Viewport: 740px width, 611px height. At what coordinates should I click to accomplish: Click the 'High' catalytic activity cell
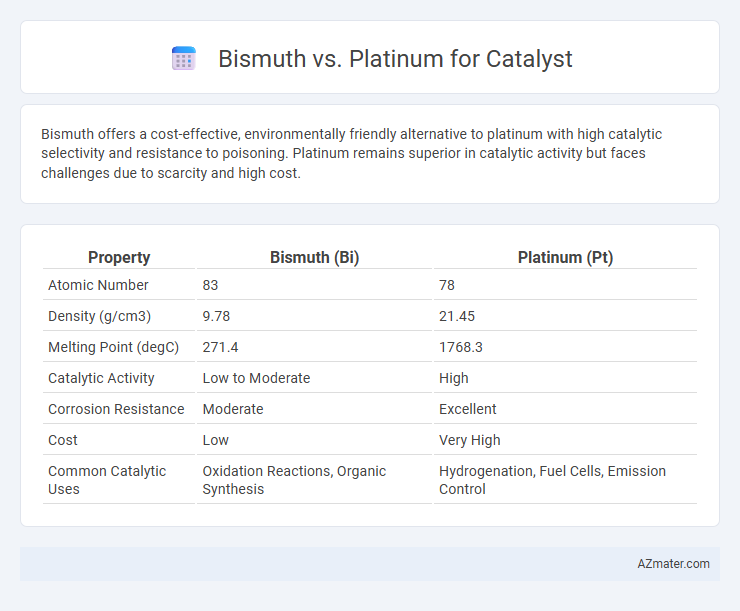(454, 378)
